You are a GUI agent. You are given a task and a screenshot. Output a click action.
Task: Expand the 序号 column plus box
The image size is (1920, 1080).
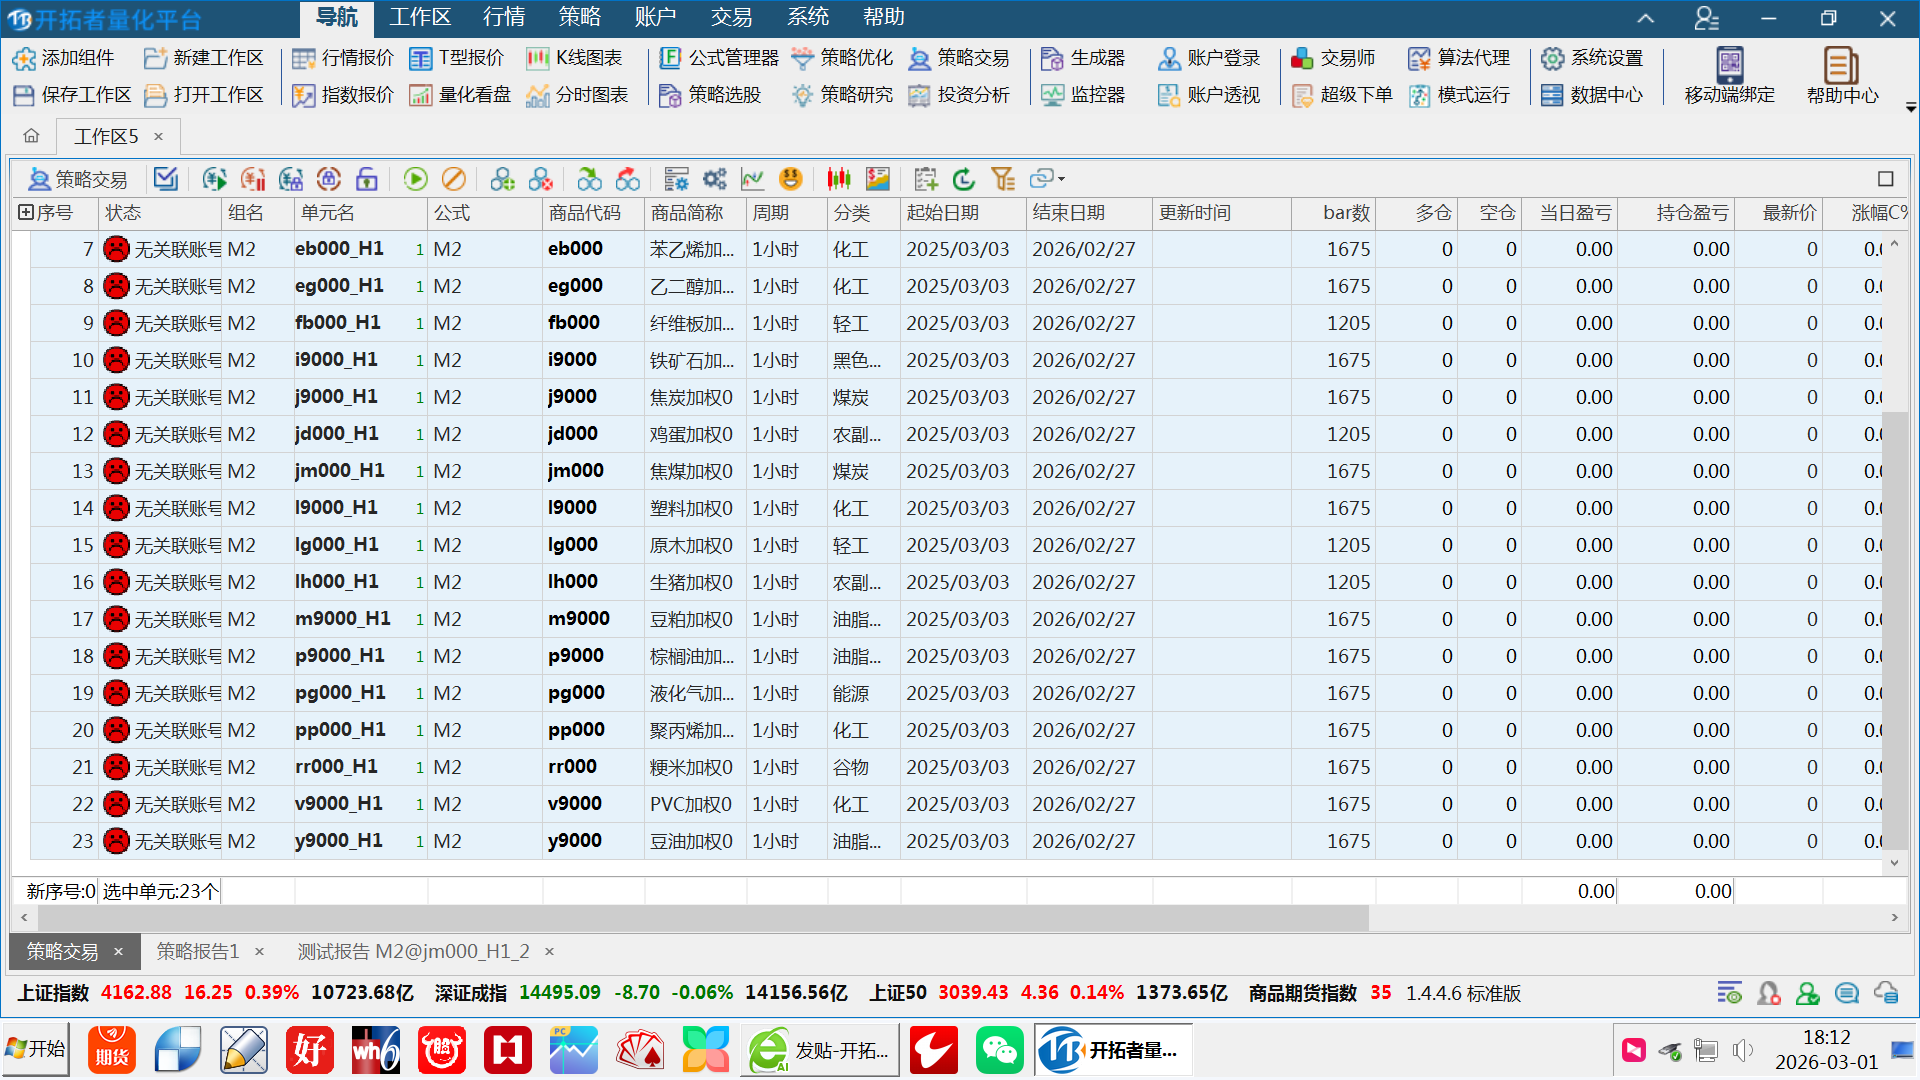pyautogui.click(x=26, y=212)
